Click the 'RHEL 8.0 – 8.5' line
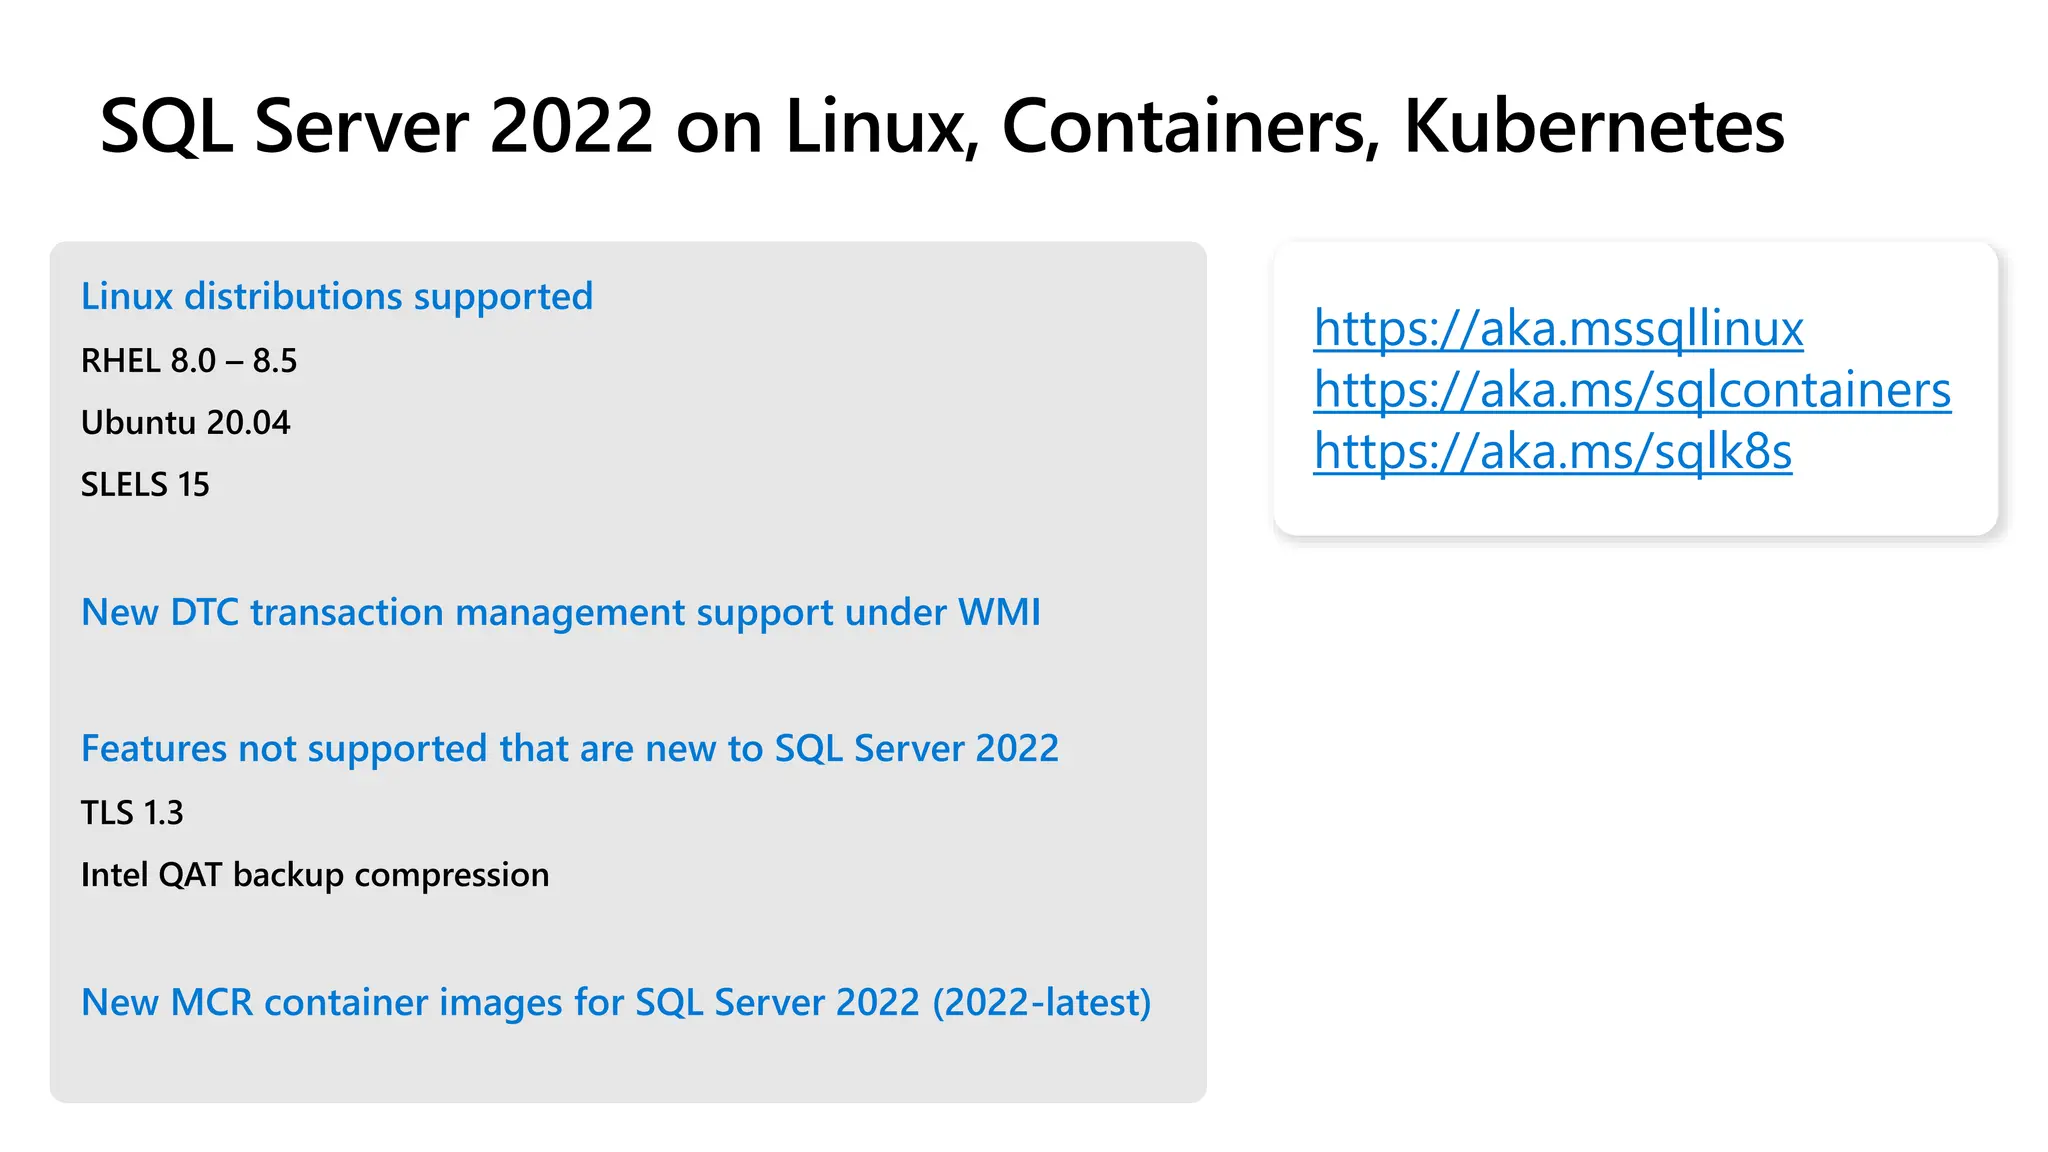Viewport: 2048px width, 1152px height. pyautogui.click(x=189, y=361)
